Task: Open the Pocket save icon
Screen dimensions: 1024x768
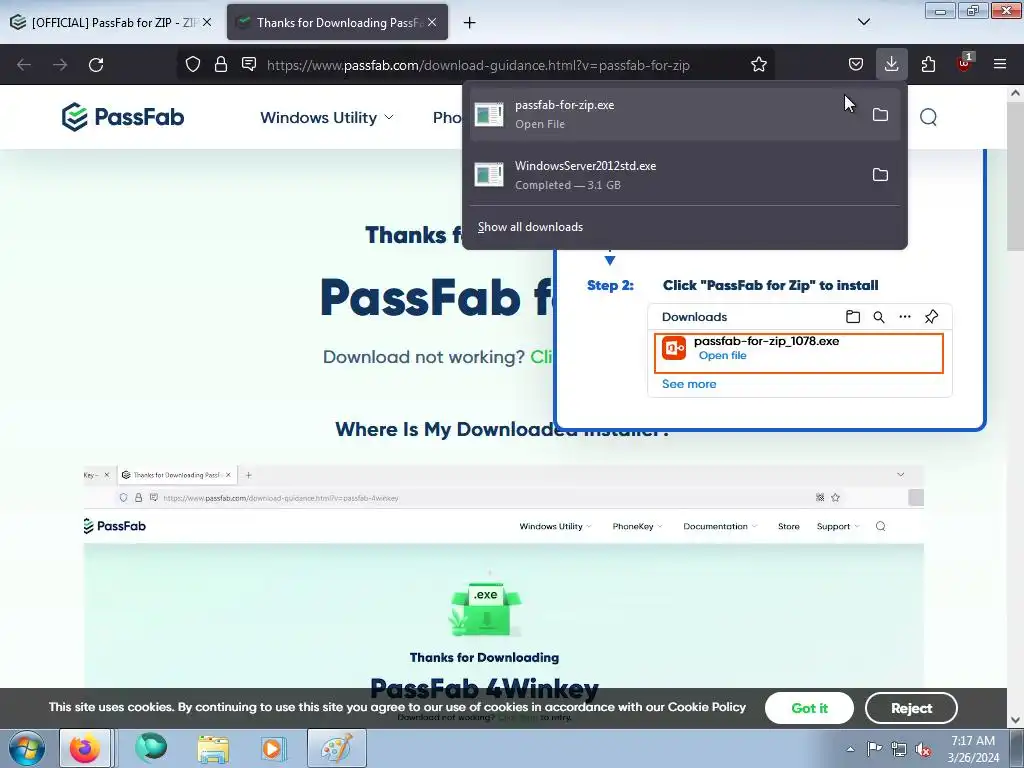Action: [x=856, y=64]
